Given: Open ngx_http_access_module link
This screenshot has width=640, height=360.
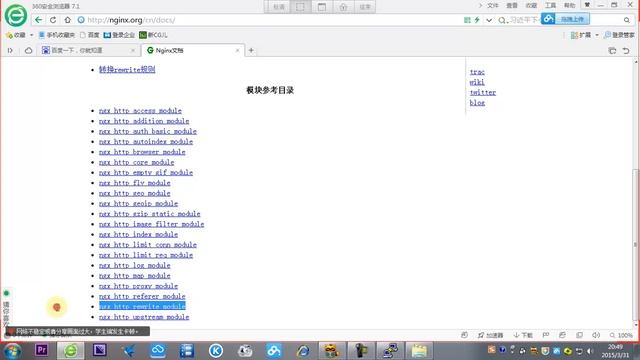Looking at the screenshot, I should [140, 111].
